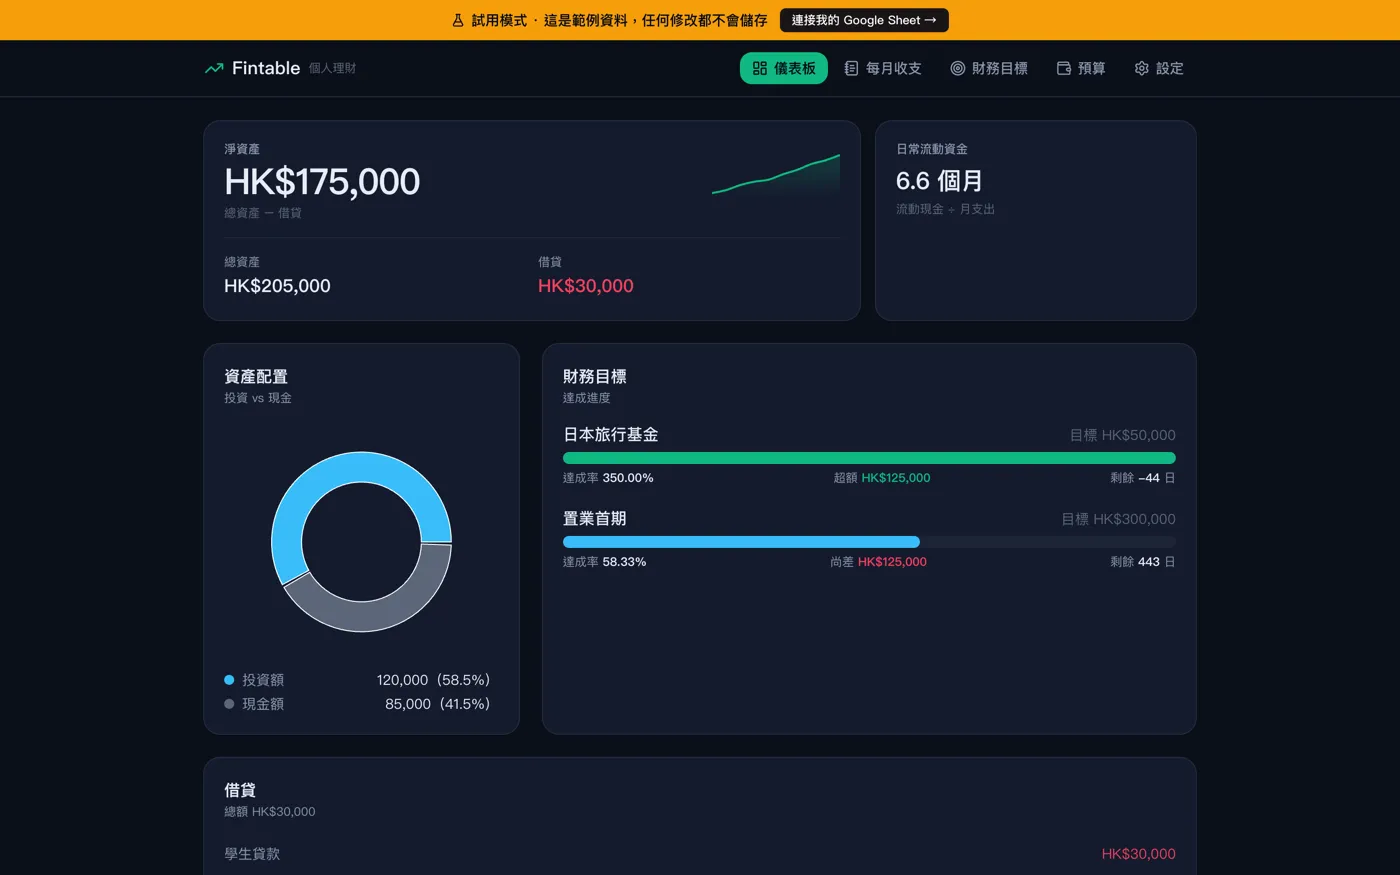Click the net worth trend sparkline
The height and width of the screenshot is (875, 1400).
[776, 174]
